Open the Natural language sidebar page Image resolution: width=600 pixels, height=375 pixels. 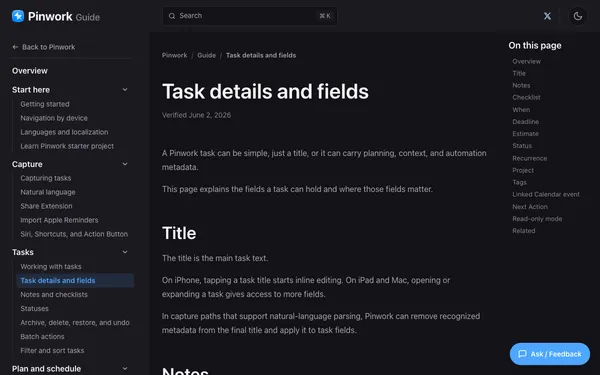(48, 192)
